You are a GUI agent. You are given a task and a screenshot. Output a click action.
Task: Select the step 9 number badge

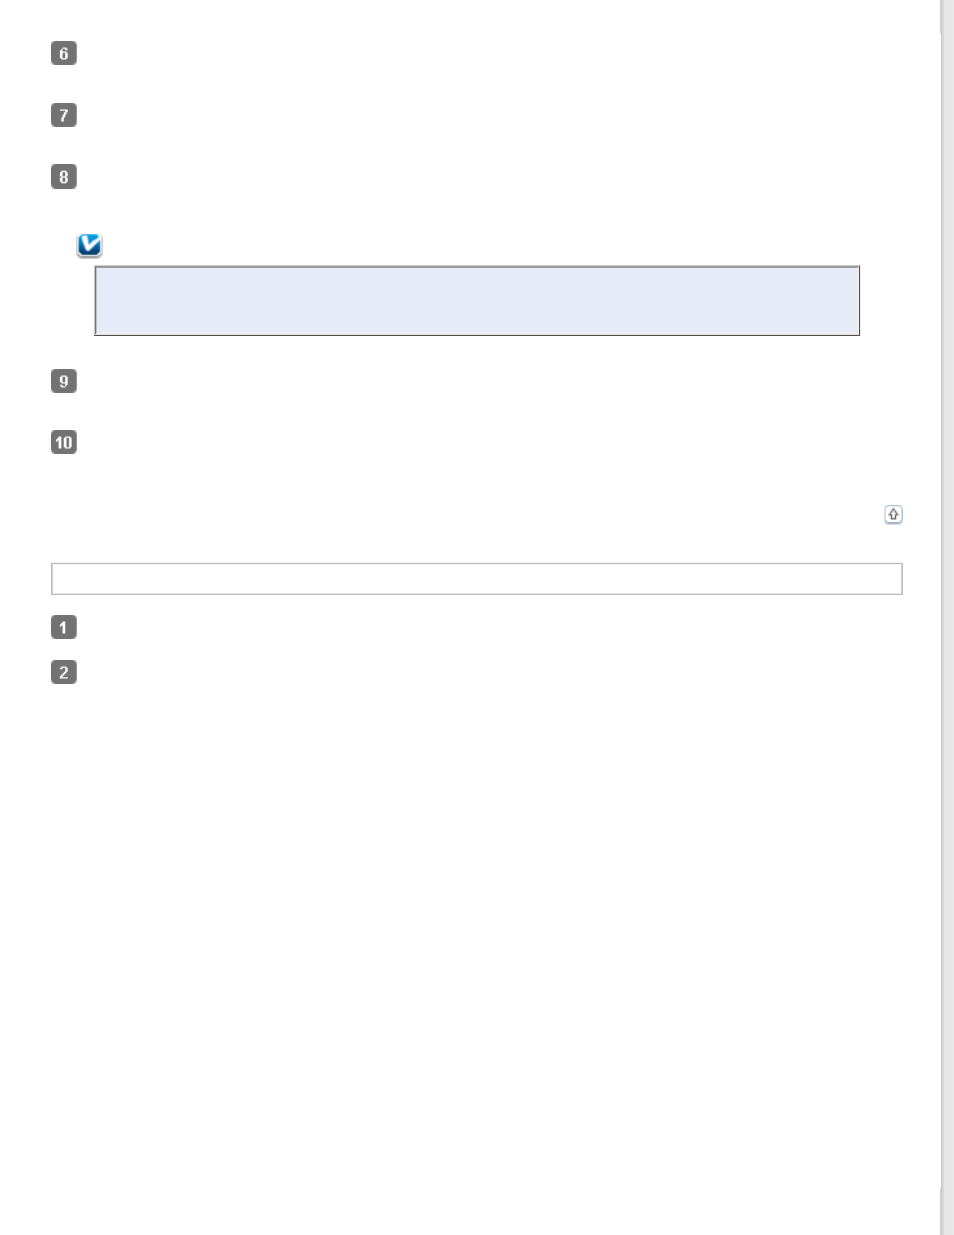64,381
